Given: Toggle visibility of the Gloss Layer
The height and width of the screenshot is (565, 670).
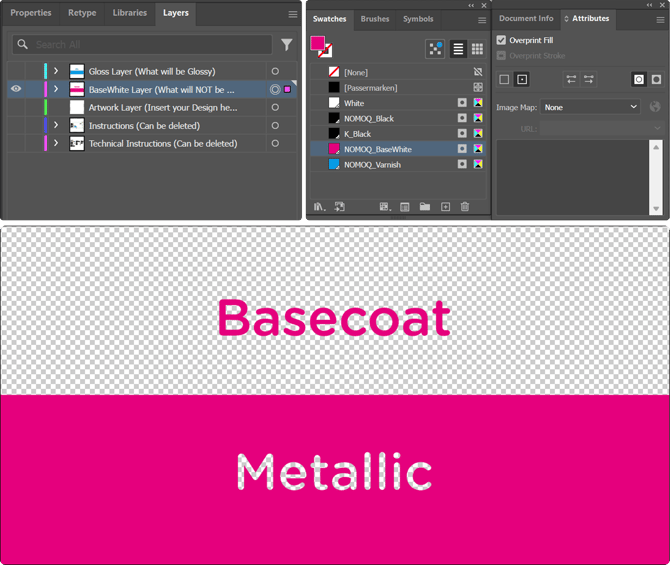Looking at the screenshot, I should (16, 71).
